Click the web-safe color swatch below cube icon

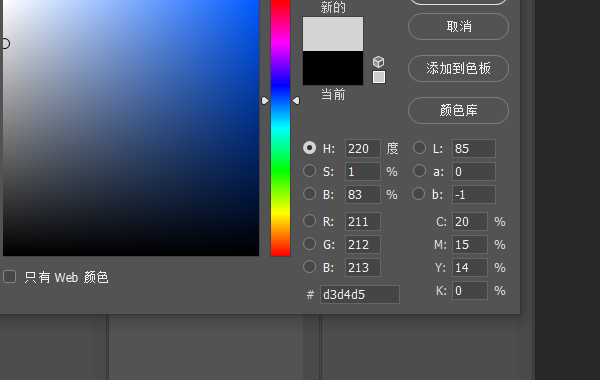[x=379, y=77]
